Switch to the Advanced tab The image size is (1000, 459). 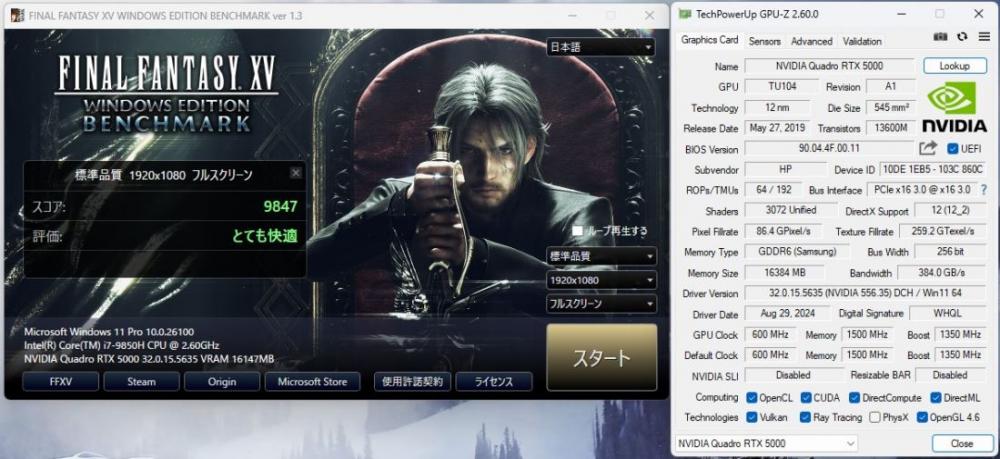tap(811, 41)
